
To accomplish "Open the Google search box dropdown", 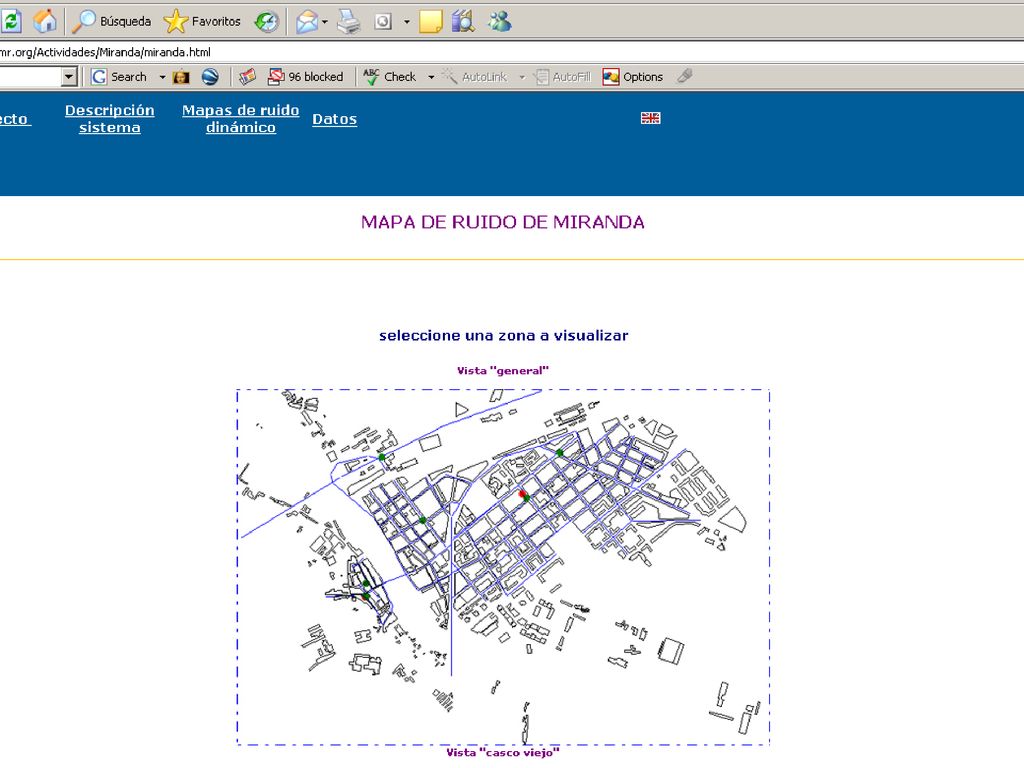I will tap(69, 77).
